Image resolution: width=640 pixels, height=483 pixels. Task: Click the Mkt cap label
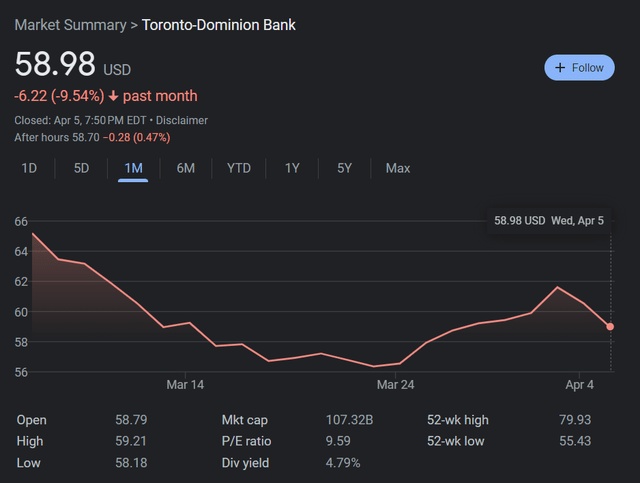244,420
